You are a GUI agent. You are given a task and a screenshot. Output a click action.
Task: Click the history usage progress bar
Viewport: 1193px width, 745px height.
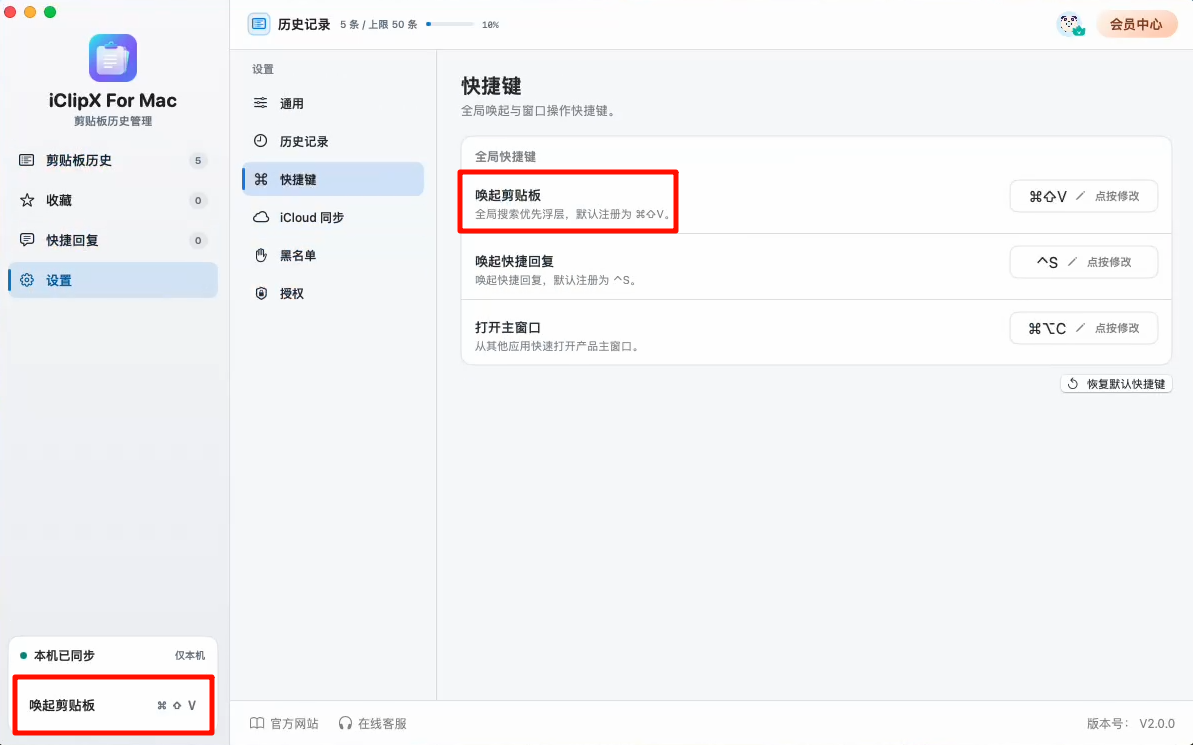[450, 24]
